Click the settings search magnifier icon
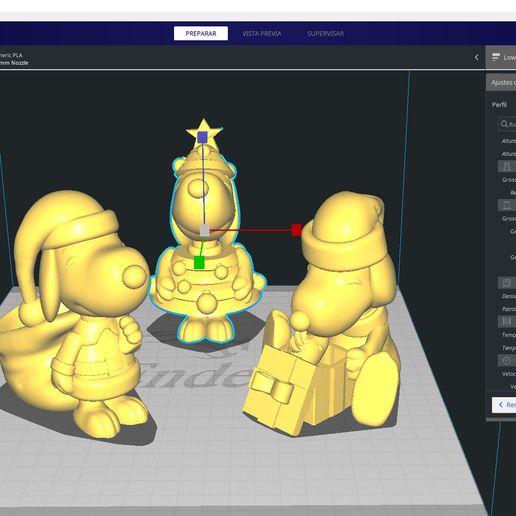 [504, 124]
